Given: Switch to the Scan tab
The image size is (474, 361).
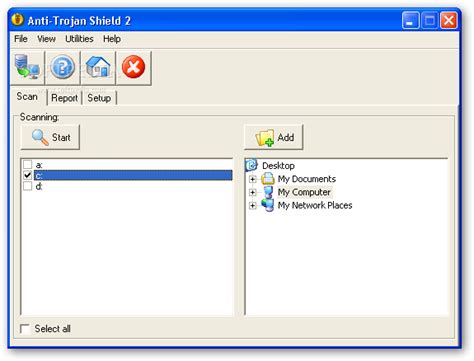Looking at the screenshot, I should (x=27, y=96).
